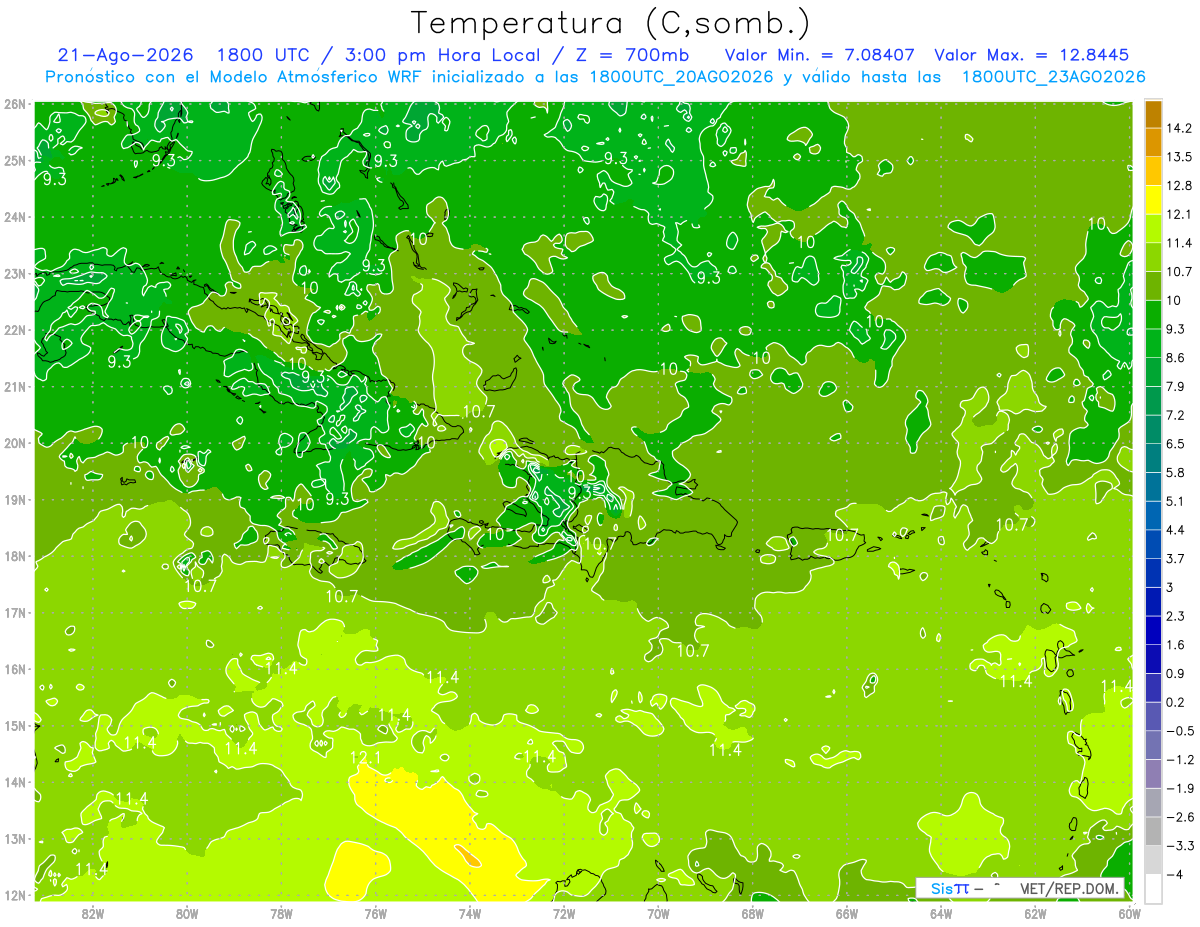The width and height of the screenshot is (1200, 927).
Task: Click the legend value '-1.9'
Action: (1180, 789)
